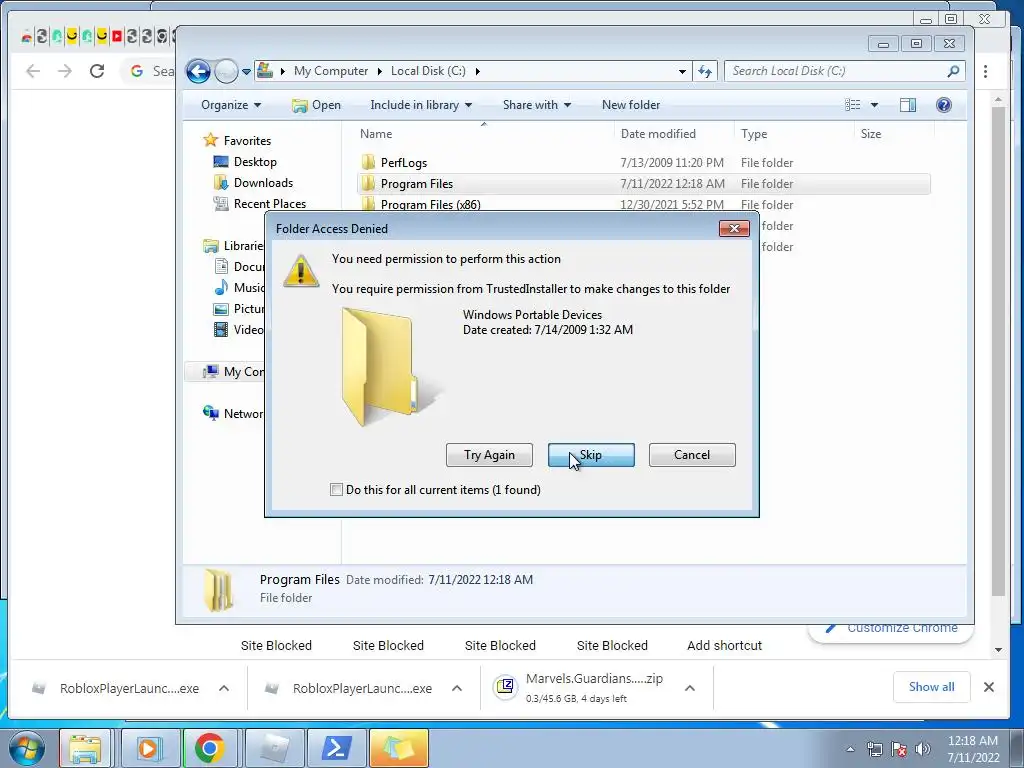Go back in the Explorer window

(199, 71)
